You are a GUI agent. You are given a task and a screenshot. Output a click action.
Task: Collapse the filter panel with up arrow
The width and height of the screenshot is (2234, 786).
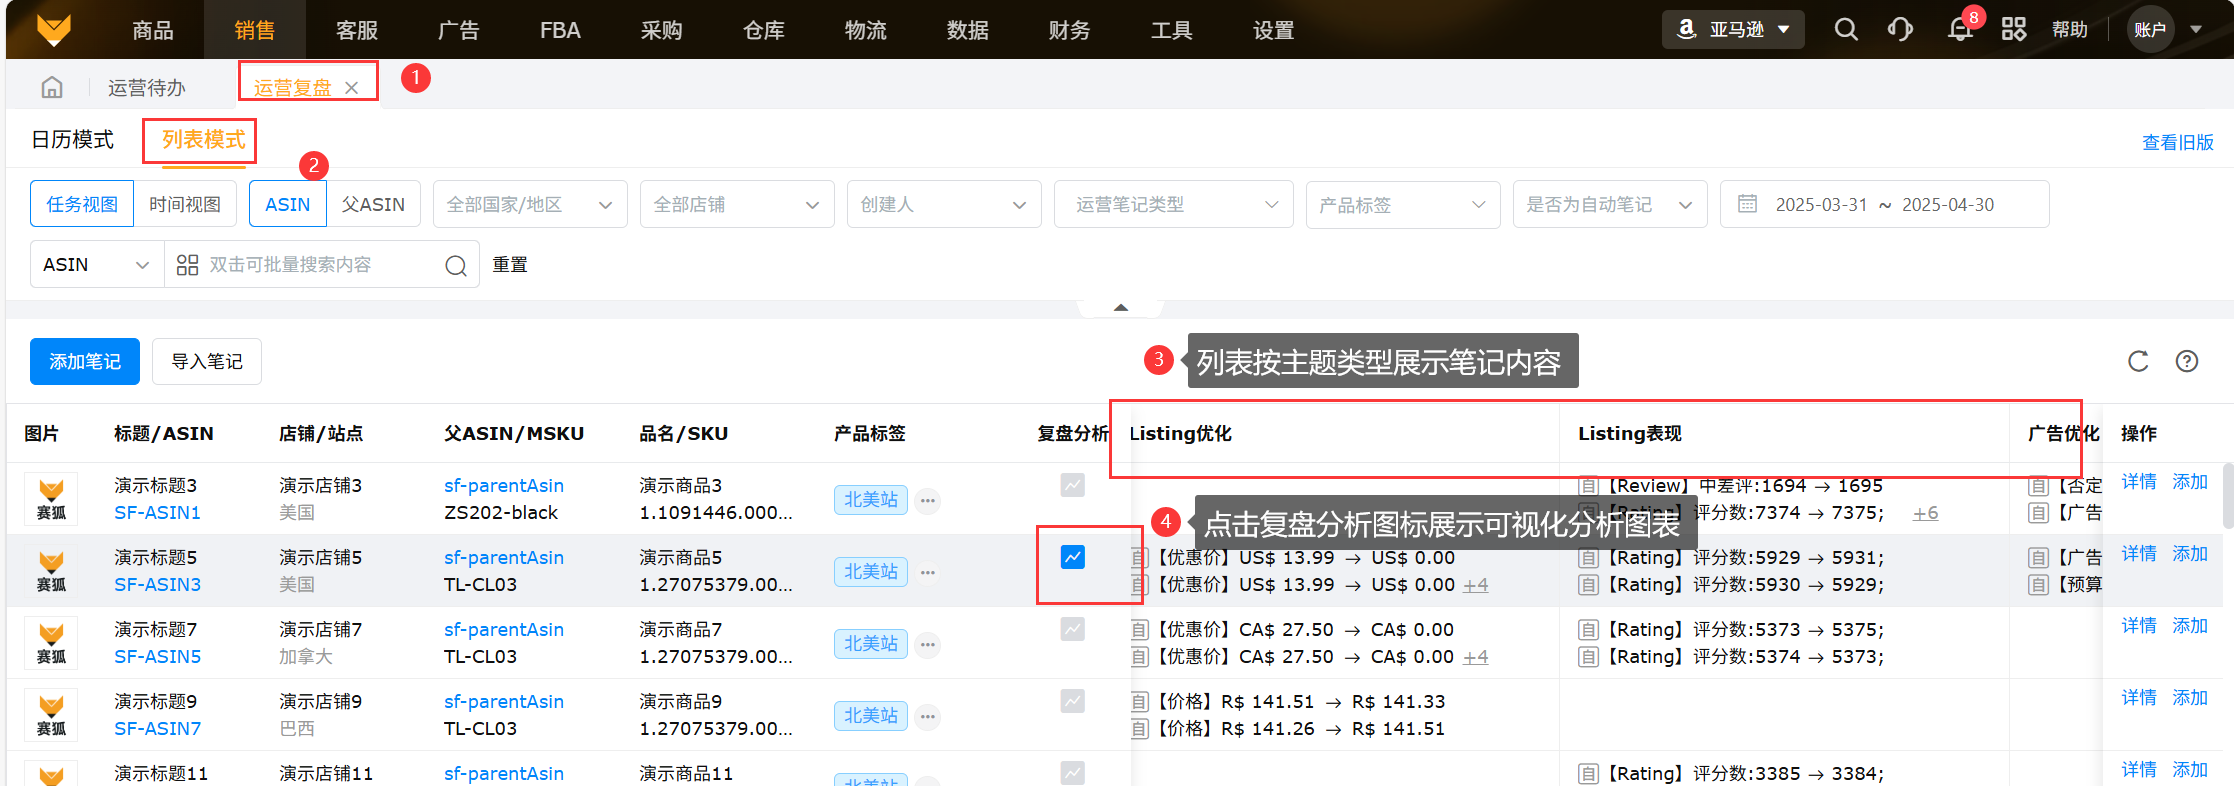click(1121, 308)
